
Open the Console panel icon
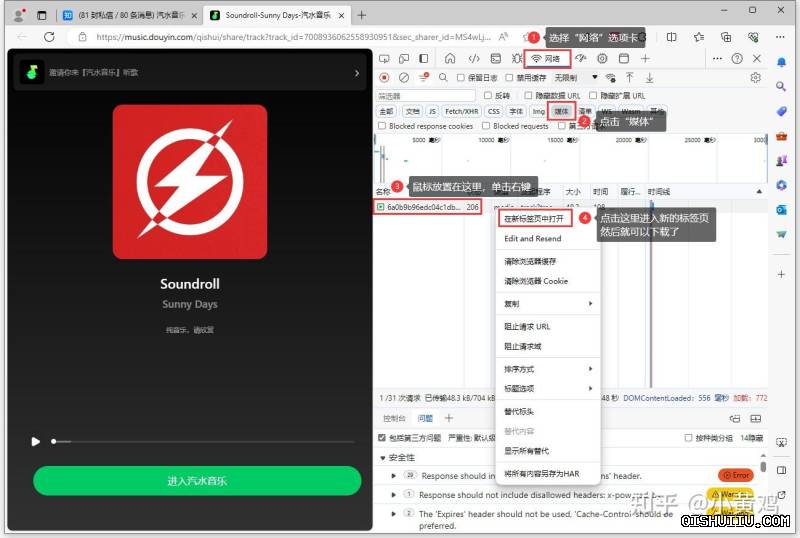[x=495, y=59]
